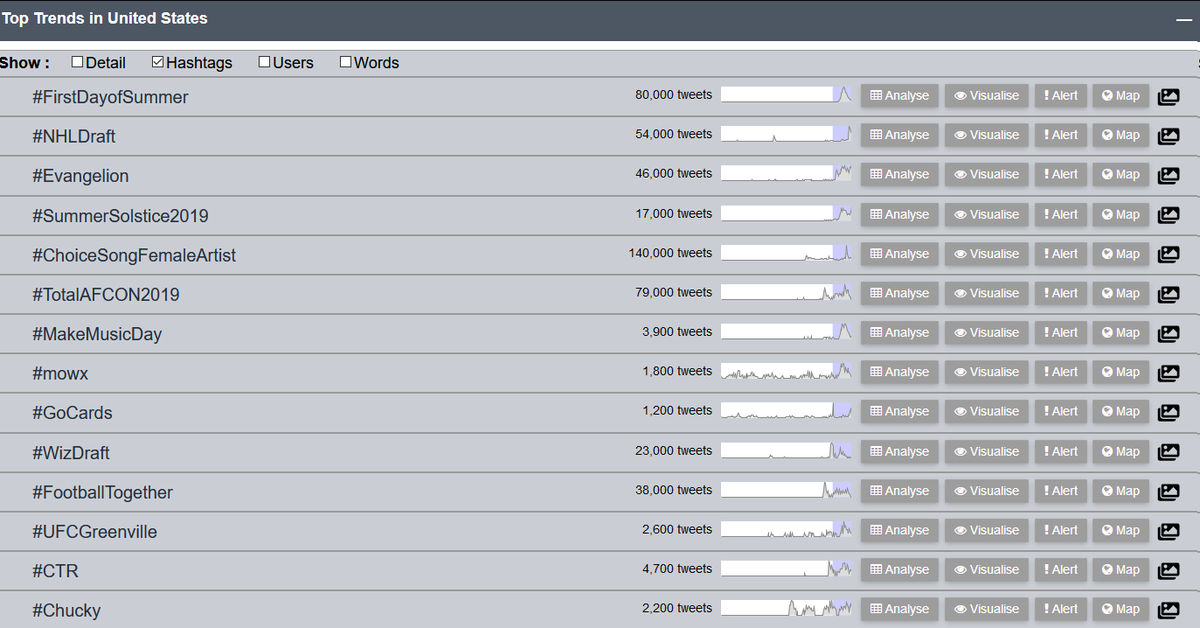Image resolution: width=1200 pixels, height=628 pixels.
Task: Collapse the Top Trends panel
Action: click(x=1182, y=19)
